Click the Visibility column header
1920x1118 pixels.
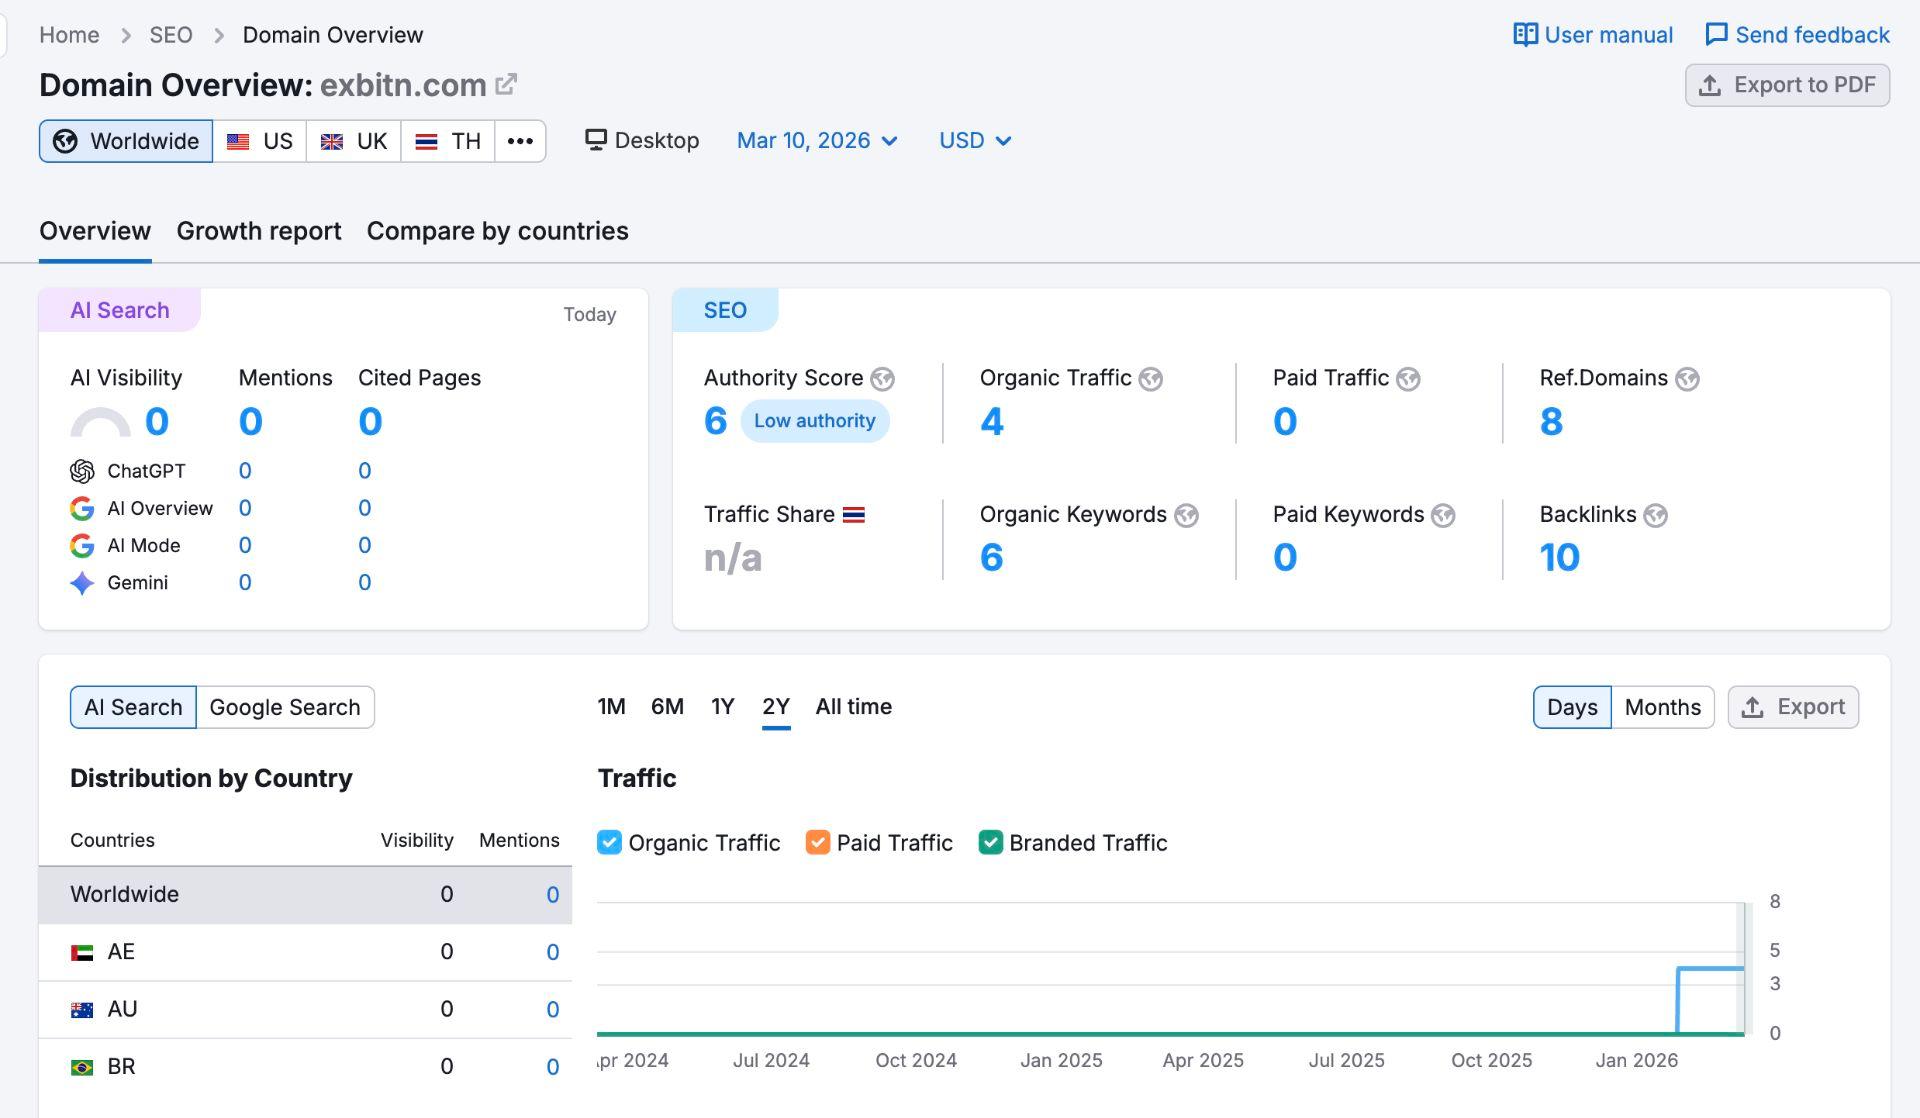[417, 840]
